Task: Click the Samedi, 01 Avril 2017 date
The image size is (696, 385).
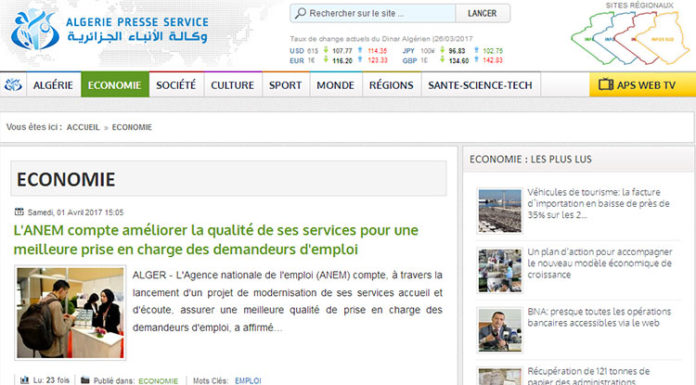Action: point(75,212)
